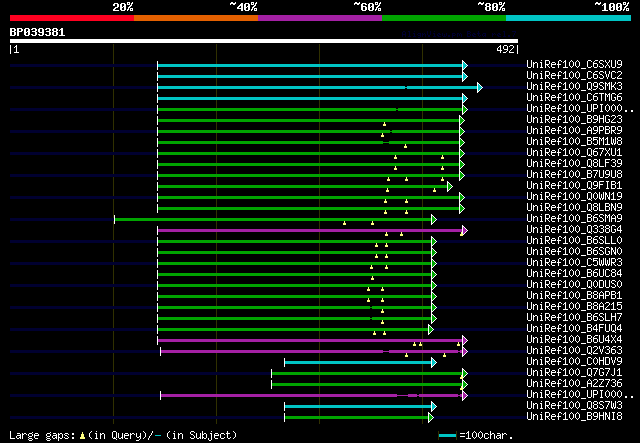Click the arrowhead of the UniRef100_Q9FIB1 row
Screen dimensions: 640x443
(x=450, y=187)
